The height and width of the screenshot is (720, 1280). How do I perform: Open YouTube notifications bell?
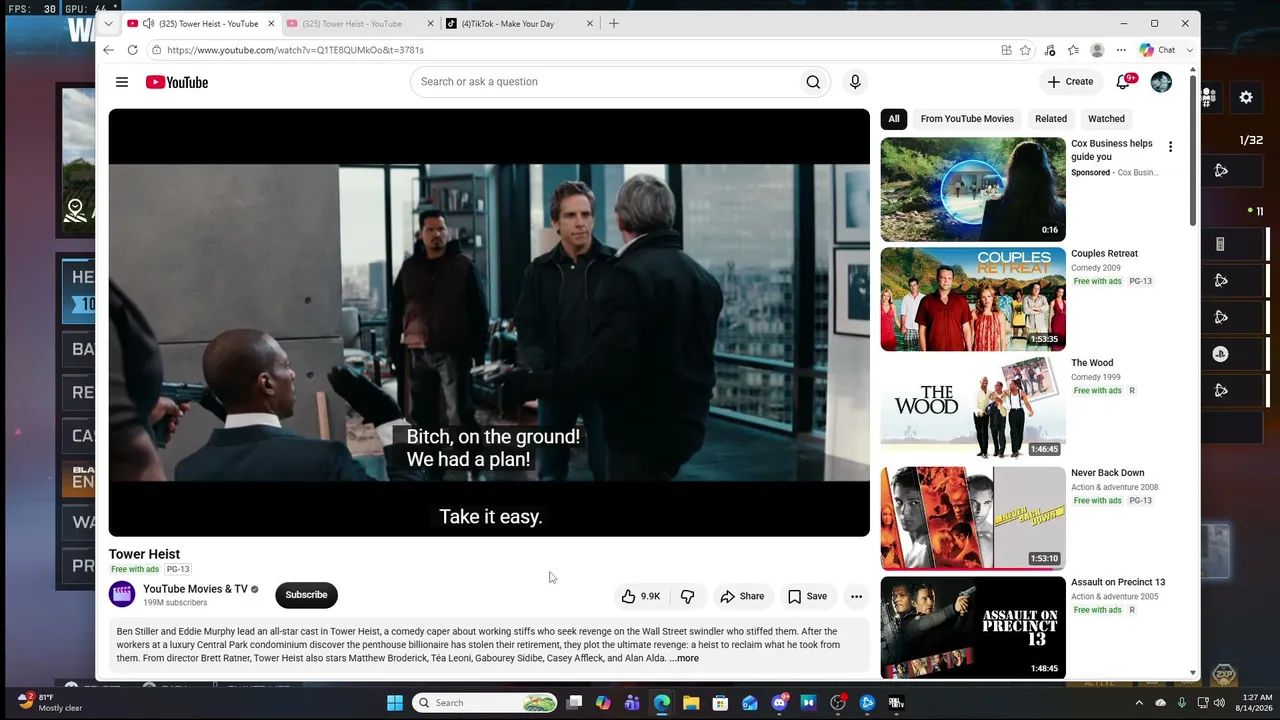[1123, 82]
